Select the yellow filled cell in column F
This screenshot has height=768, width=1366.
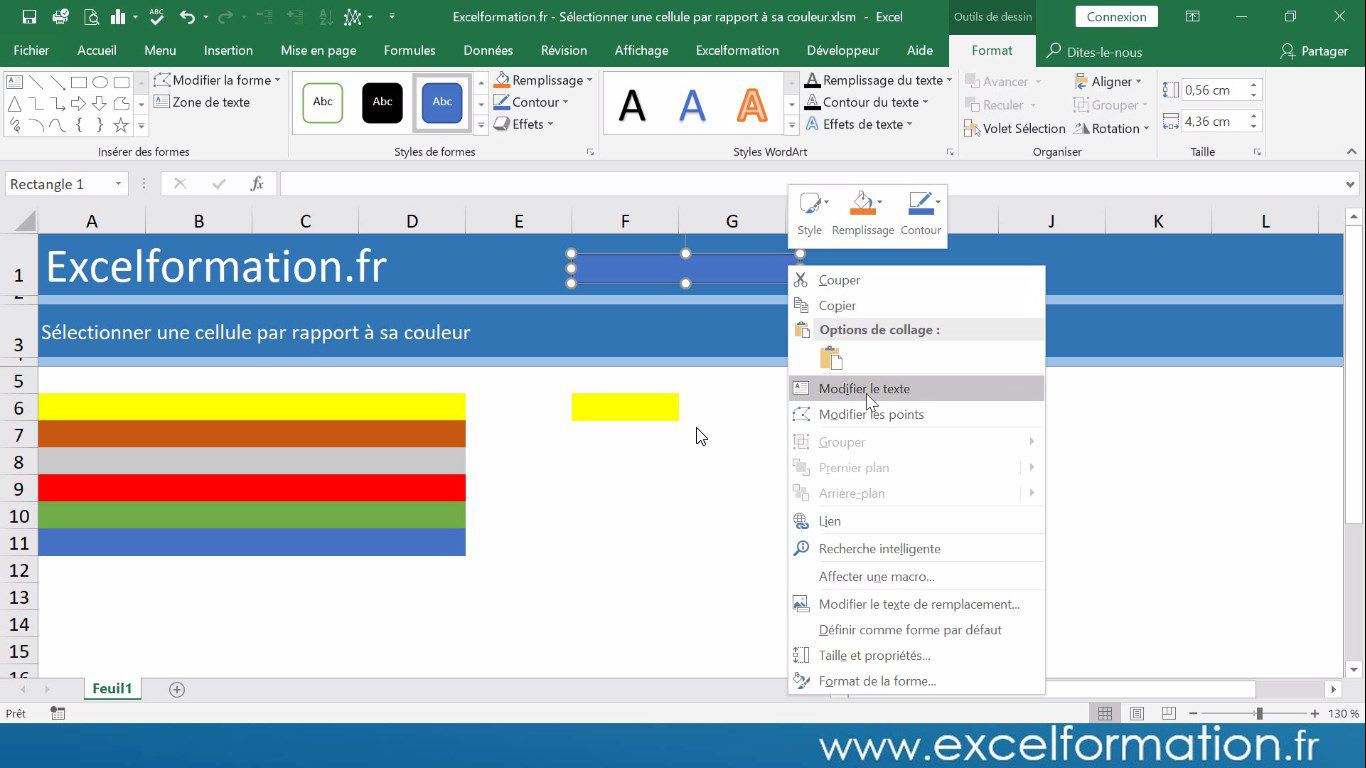625,407
